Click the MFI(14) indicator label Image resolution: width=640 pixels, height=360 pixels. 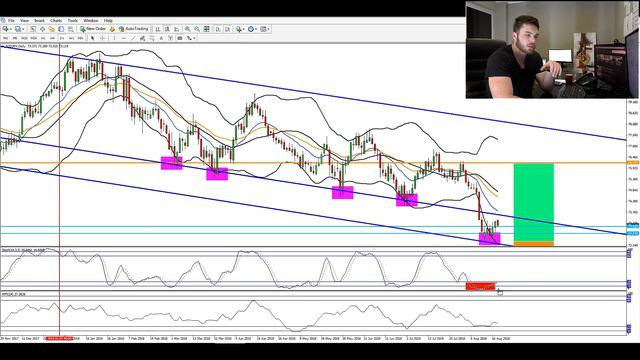[13, 294]
